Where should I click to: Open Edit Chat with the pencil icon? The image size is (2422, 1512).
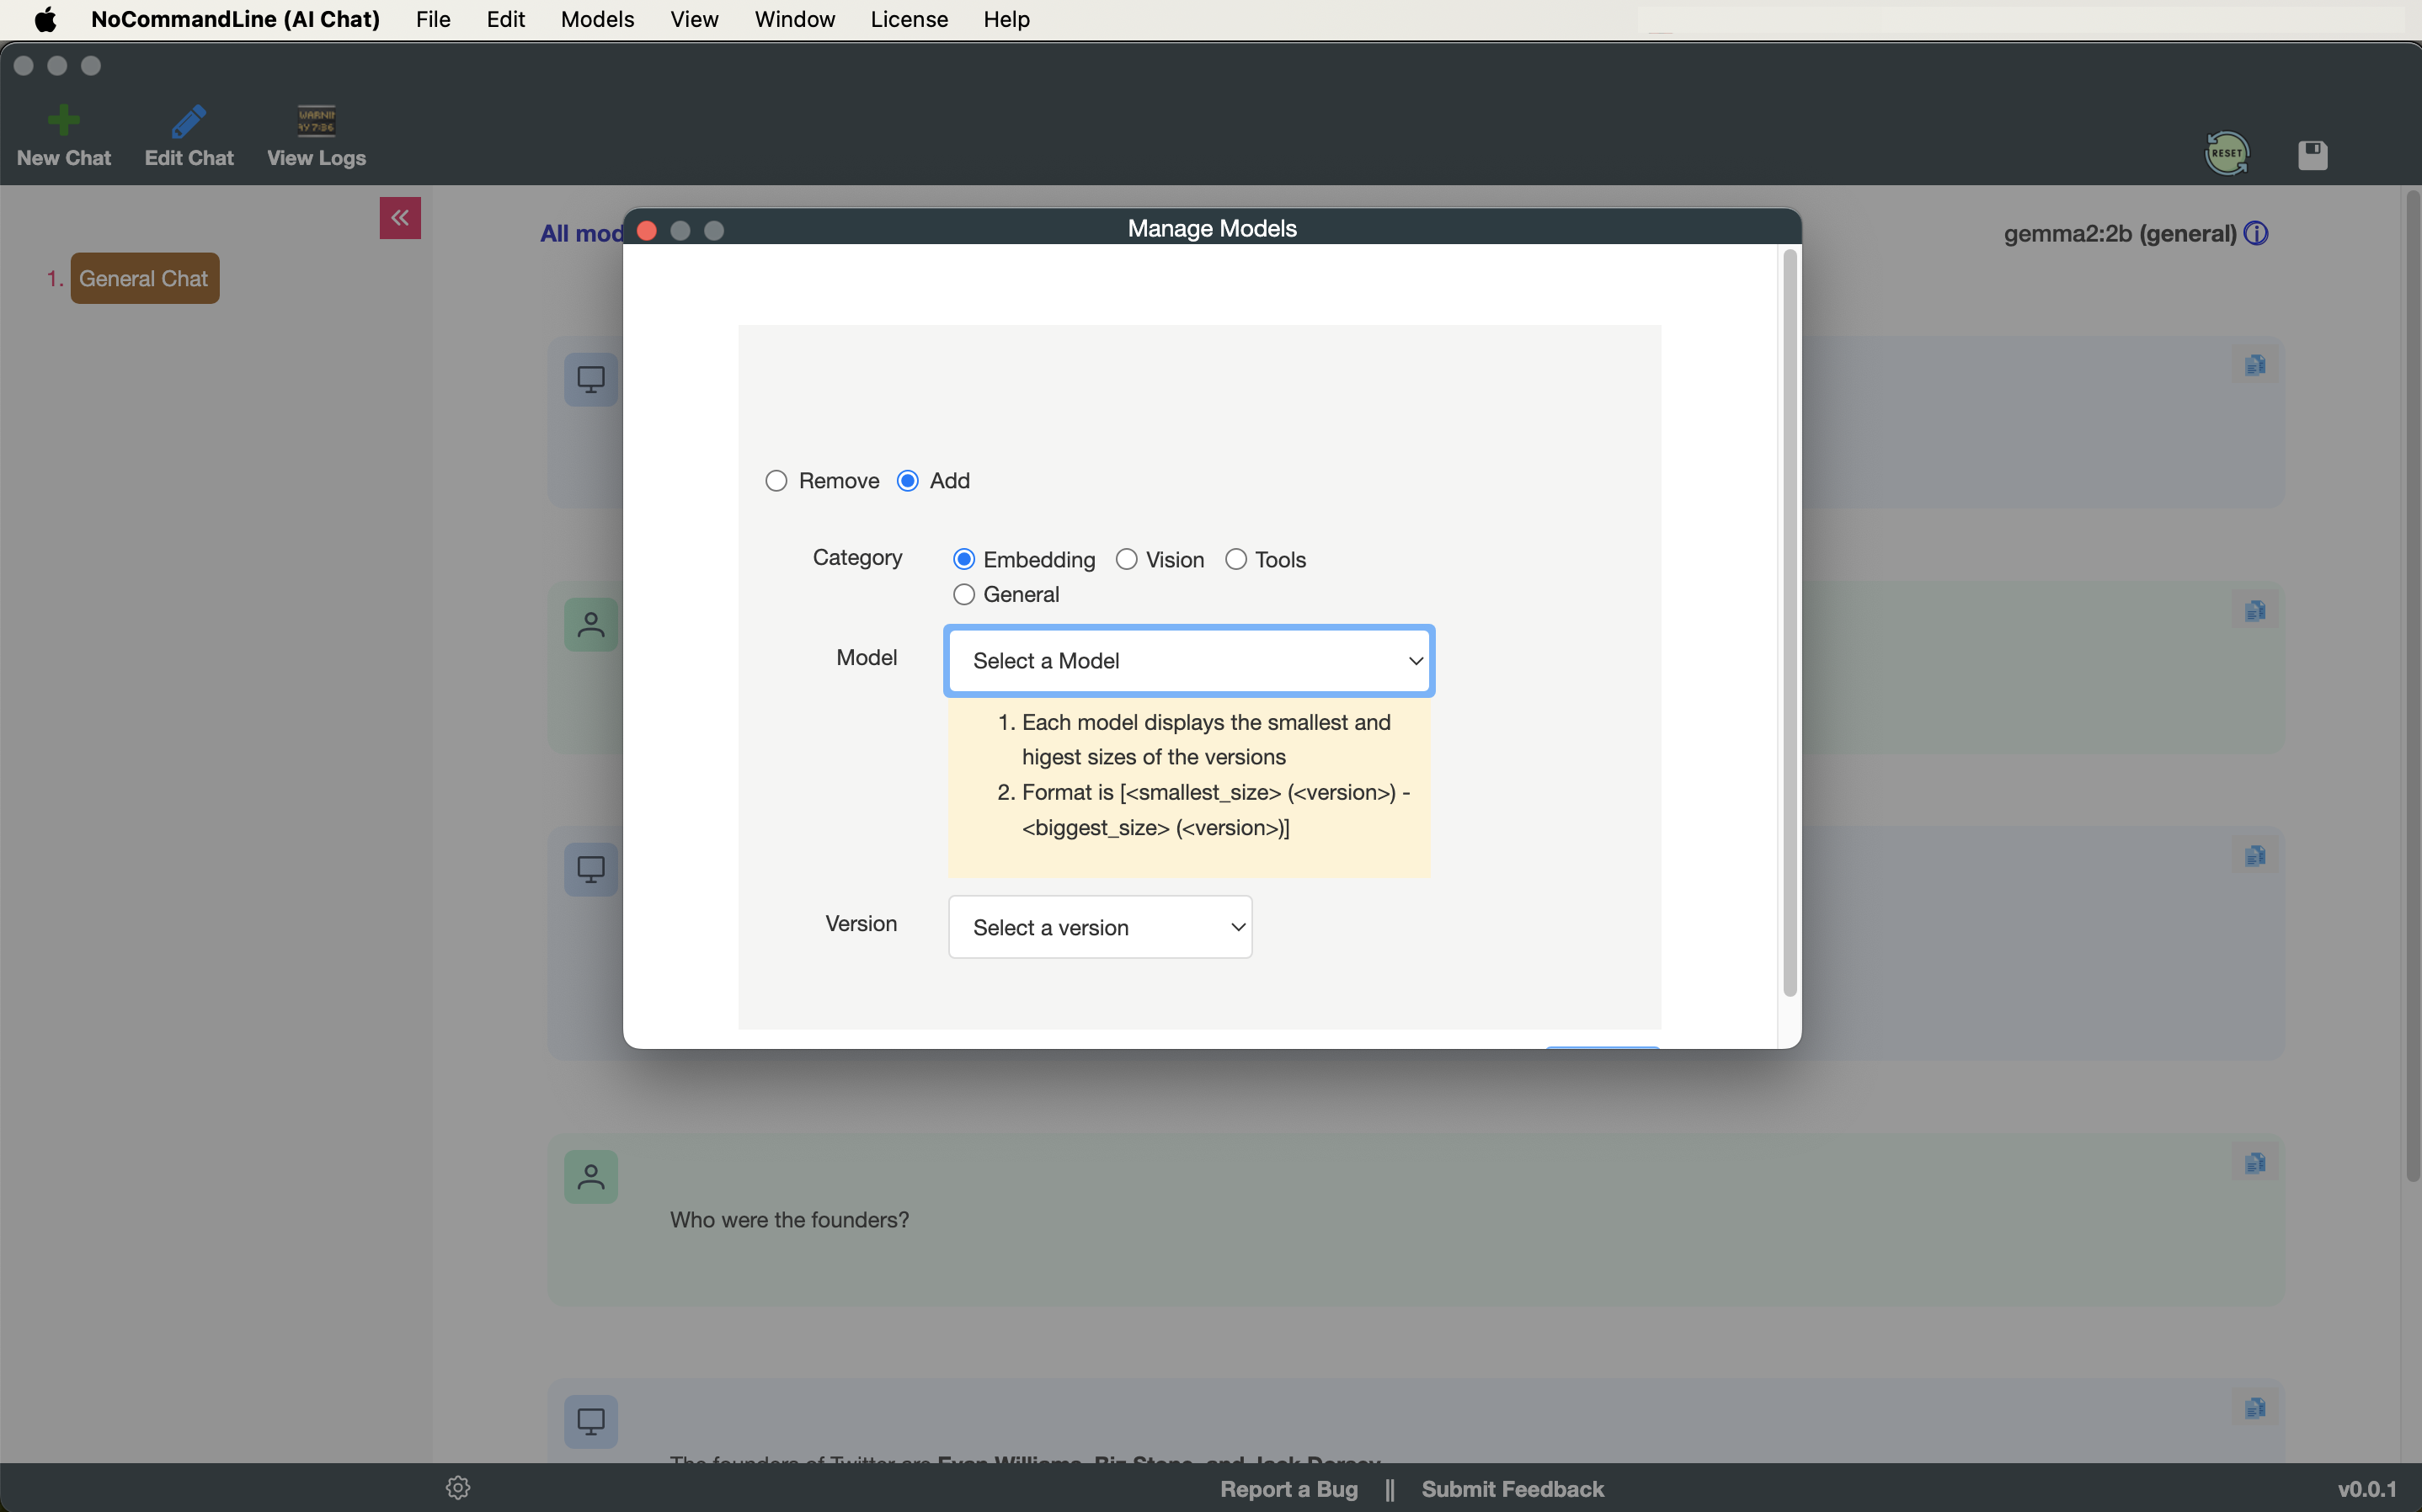click(188, 121)
